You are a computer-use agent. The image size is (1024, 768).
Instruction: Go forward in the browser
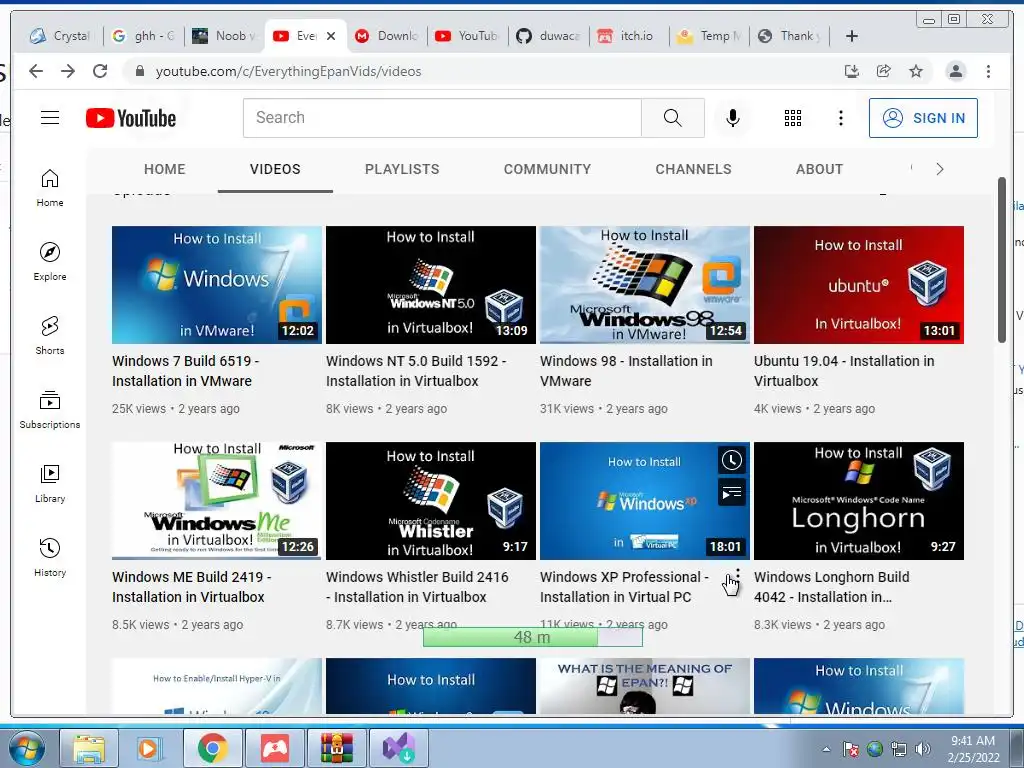(x=68, y=71)
